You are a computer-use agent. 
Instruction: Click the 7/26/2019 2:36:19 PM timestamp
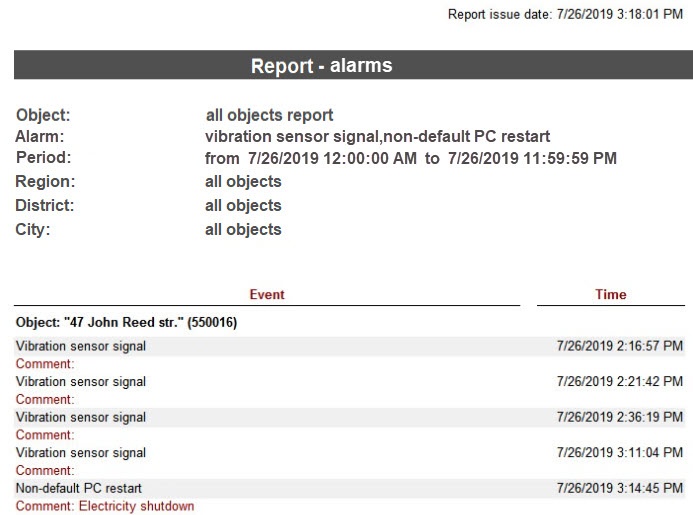[620, 417]
